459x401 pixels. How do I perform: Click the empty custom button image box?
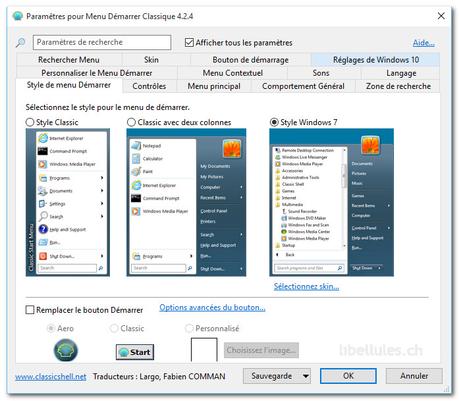pos(204,350)
